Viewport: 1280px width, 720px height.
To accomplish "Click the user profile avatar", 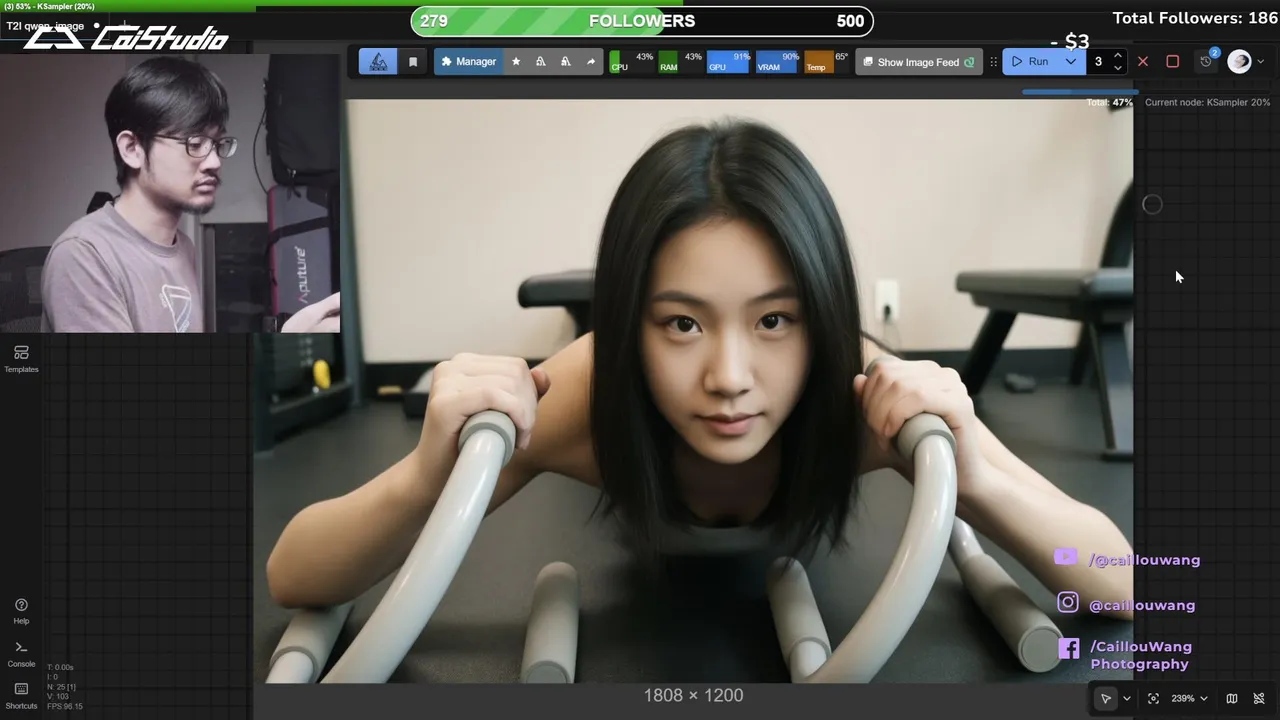I will [1239, 62].
